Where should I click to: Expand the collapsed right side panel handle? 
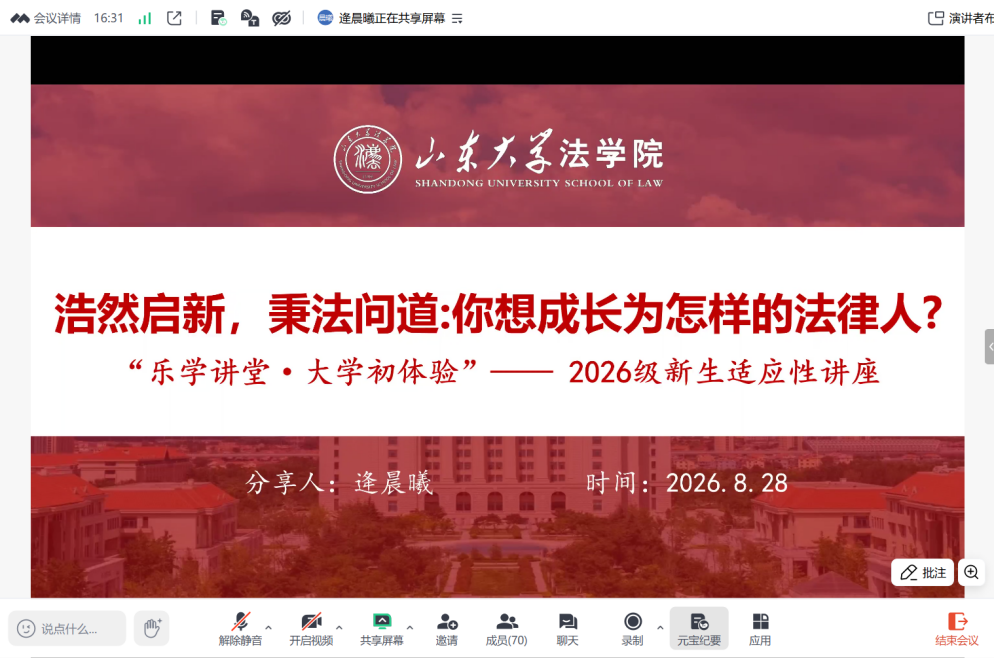pyautogui.click(x=990, y=347)
